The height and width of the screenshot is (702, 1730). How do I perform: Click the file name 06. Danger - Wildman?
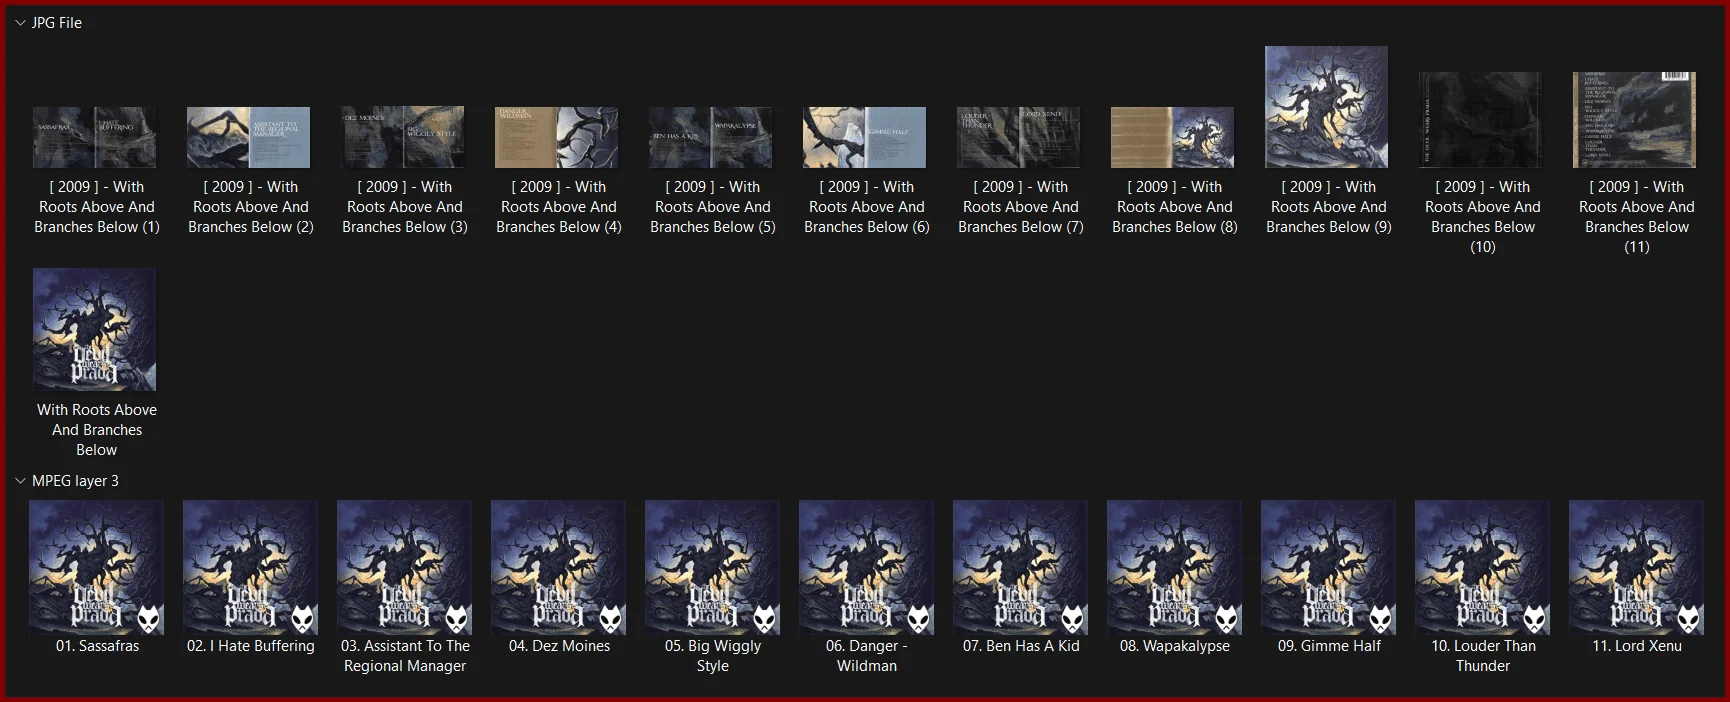[x=867, y=656]
